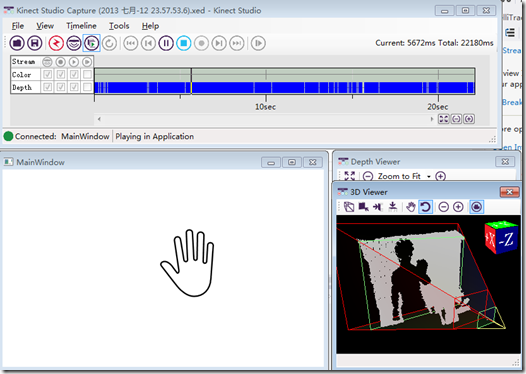Open the File menu
The width and height of the screenshot is (526, 374).
point(18,26)
